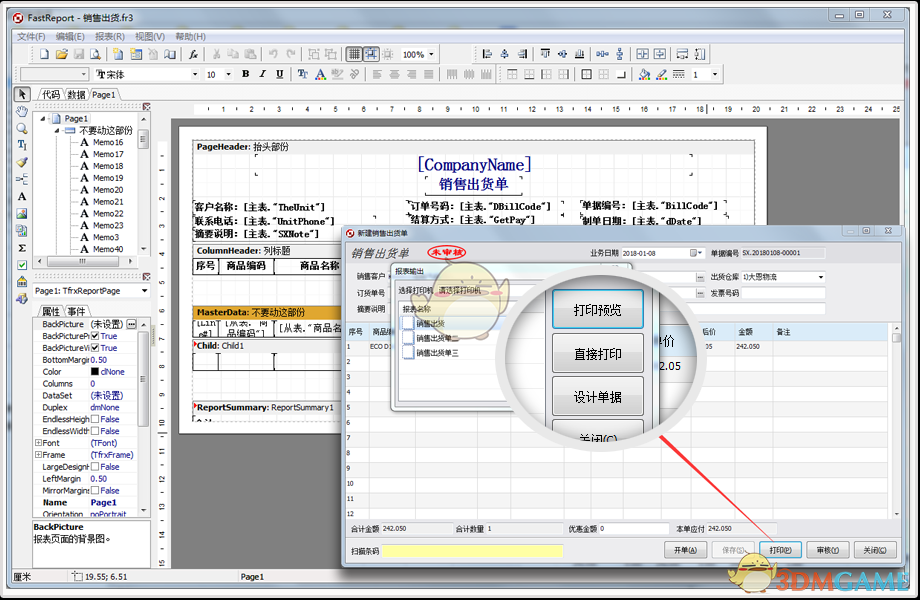The image size is (920, 600).
Task: Enable EndlessHeight in the properties panel
Action: click(95, 419)
